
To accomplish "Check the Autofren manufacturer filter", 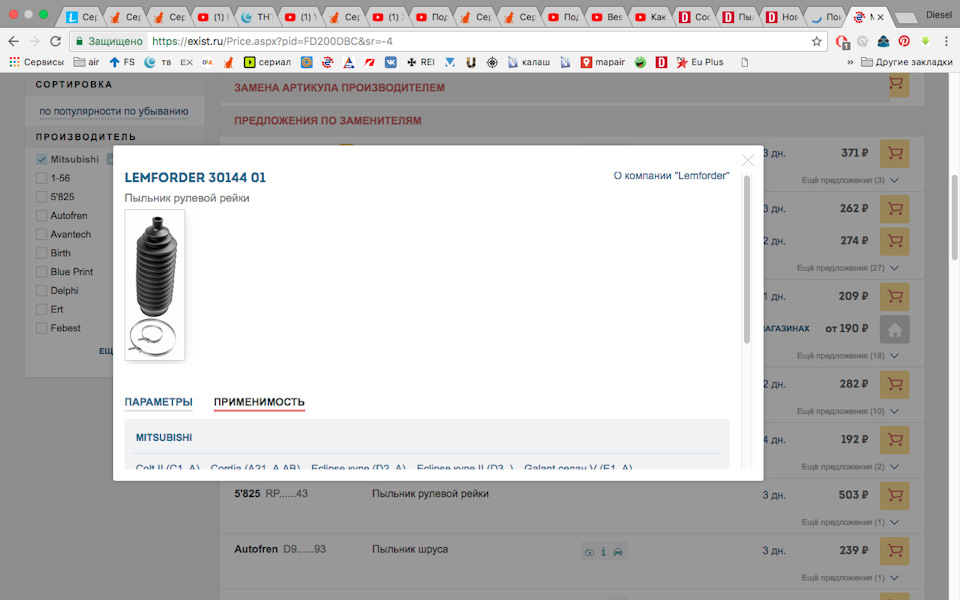I will tap(42, 216).
